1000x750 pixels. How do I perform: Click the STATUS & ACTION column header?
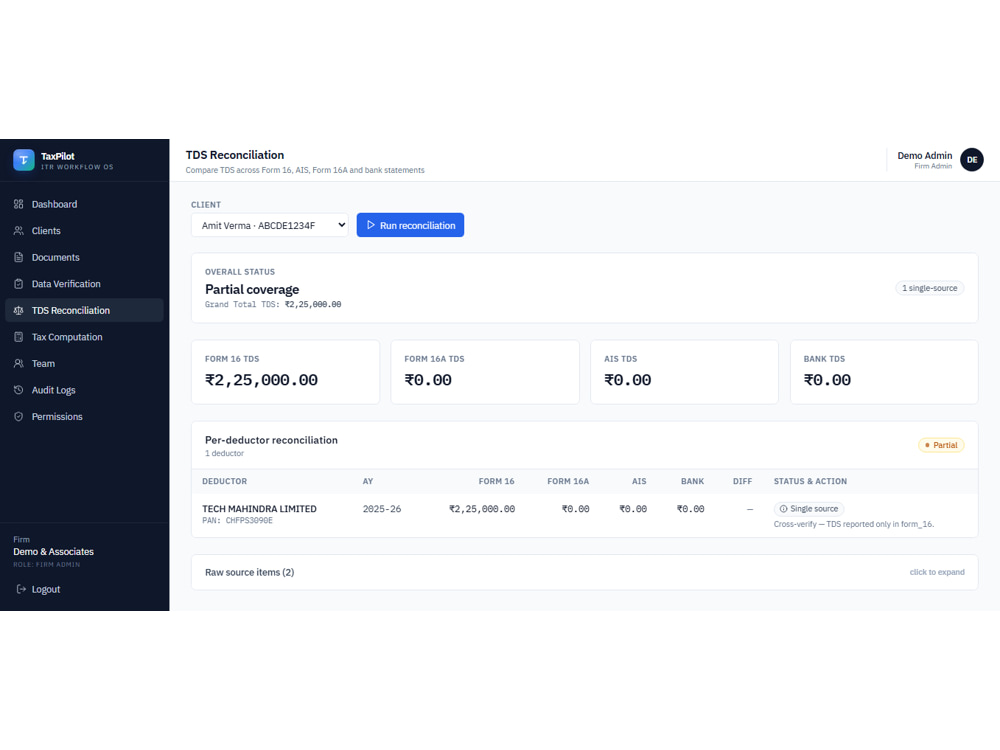point(810,482)
